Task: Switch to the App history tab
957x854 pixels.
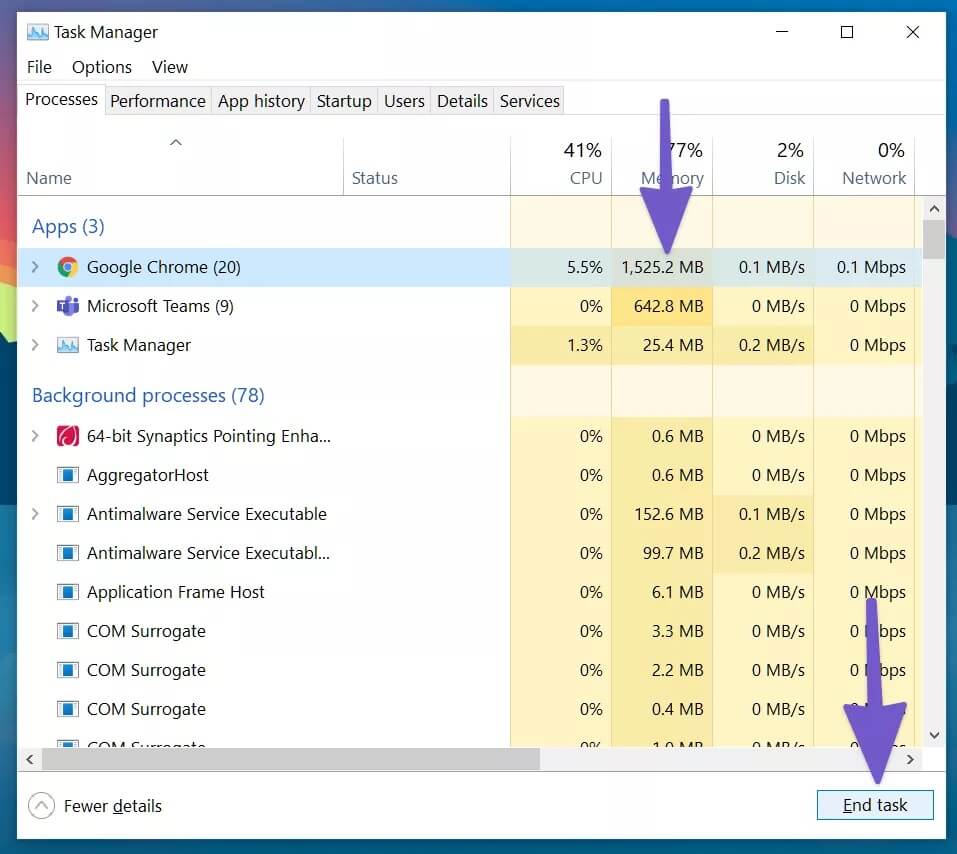Action: tap(261, 101)
